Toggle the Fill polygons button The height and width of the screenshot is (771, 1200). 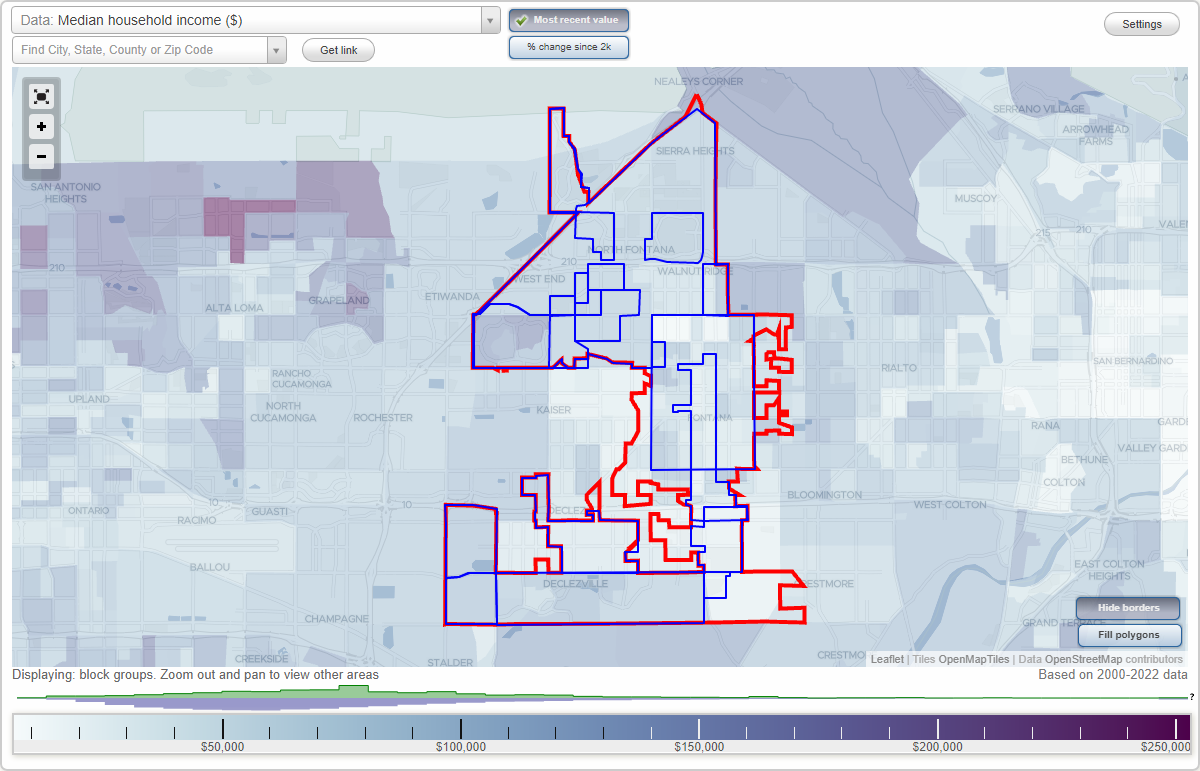click(x=1128, y=635)
